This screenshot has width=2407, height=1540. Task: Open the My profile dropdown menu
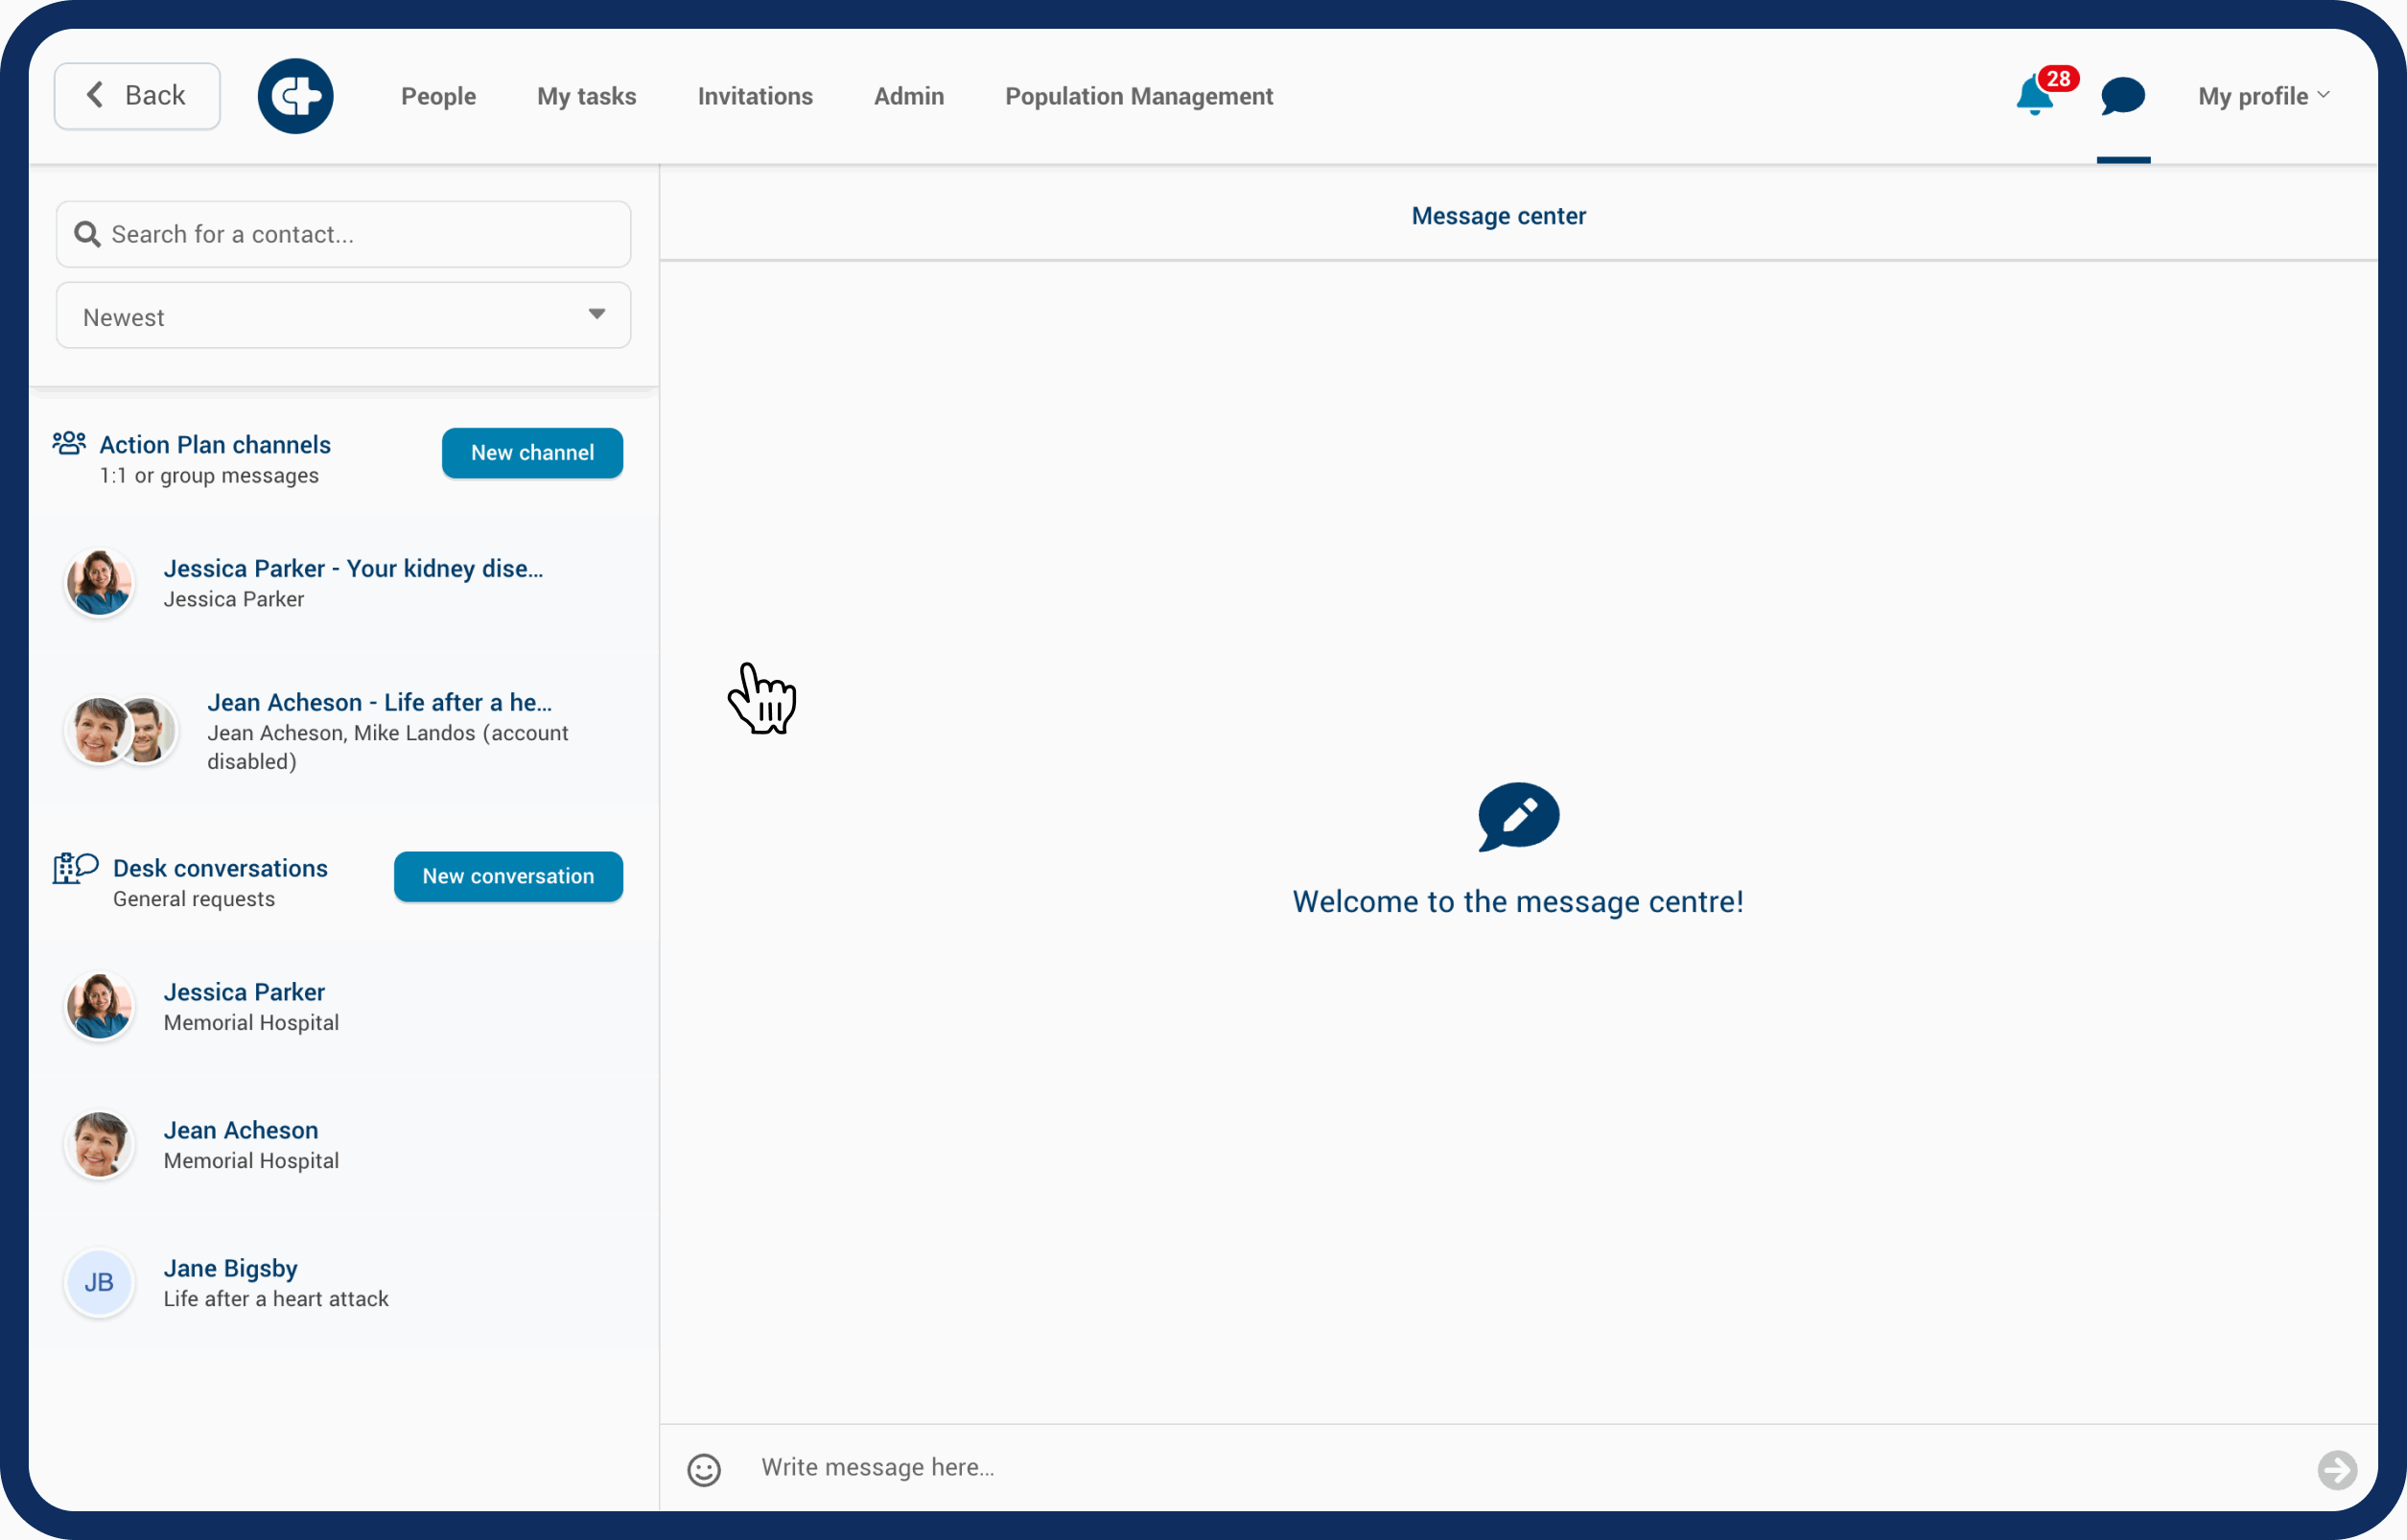pyautogui.click(x=2262, y=96)
